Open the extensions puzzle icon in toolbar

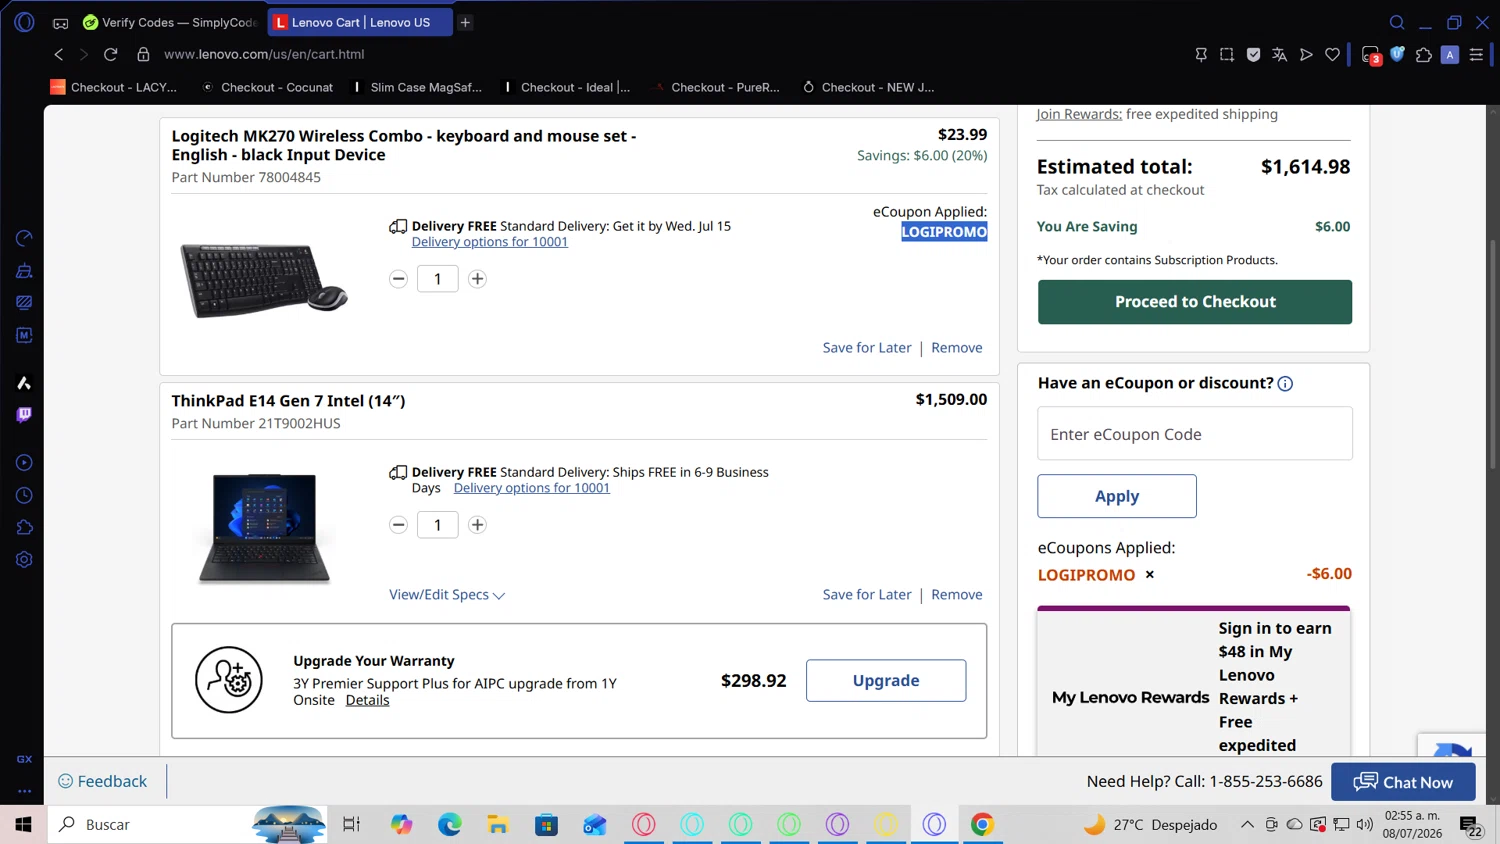click(1424, 55)
